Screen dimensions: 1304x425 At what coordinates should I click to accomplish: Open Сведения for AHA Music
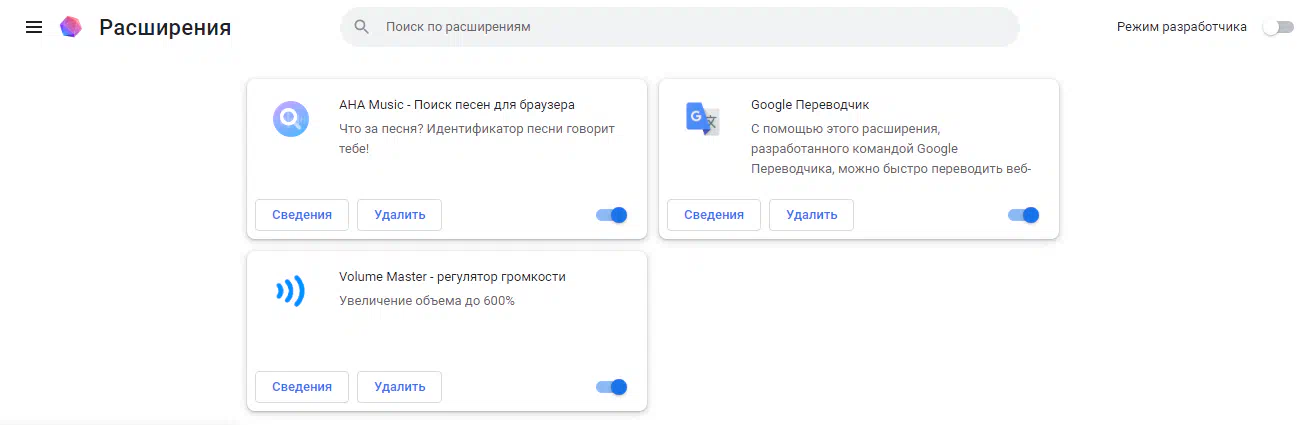click(302, 215)
